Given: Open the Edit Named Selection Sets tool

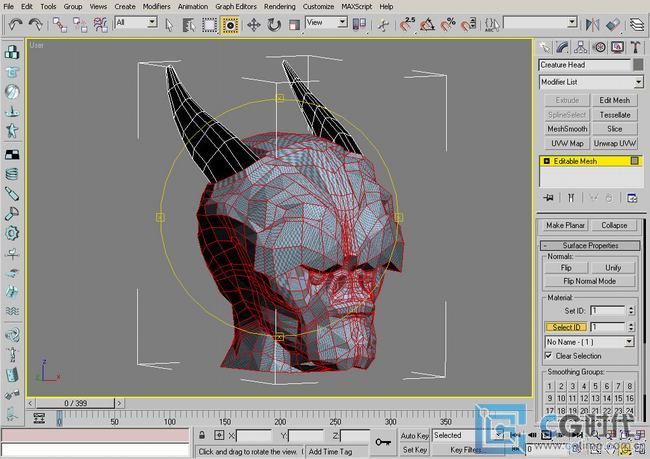Looking at the screenshot, I should (492, 25).
